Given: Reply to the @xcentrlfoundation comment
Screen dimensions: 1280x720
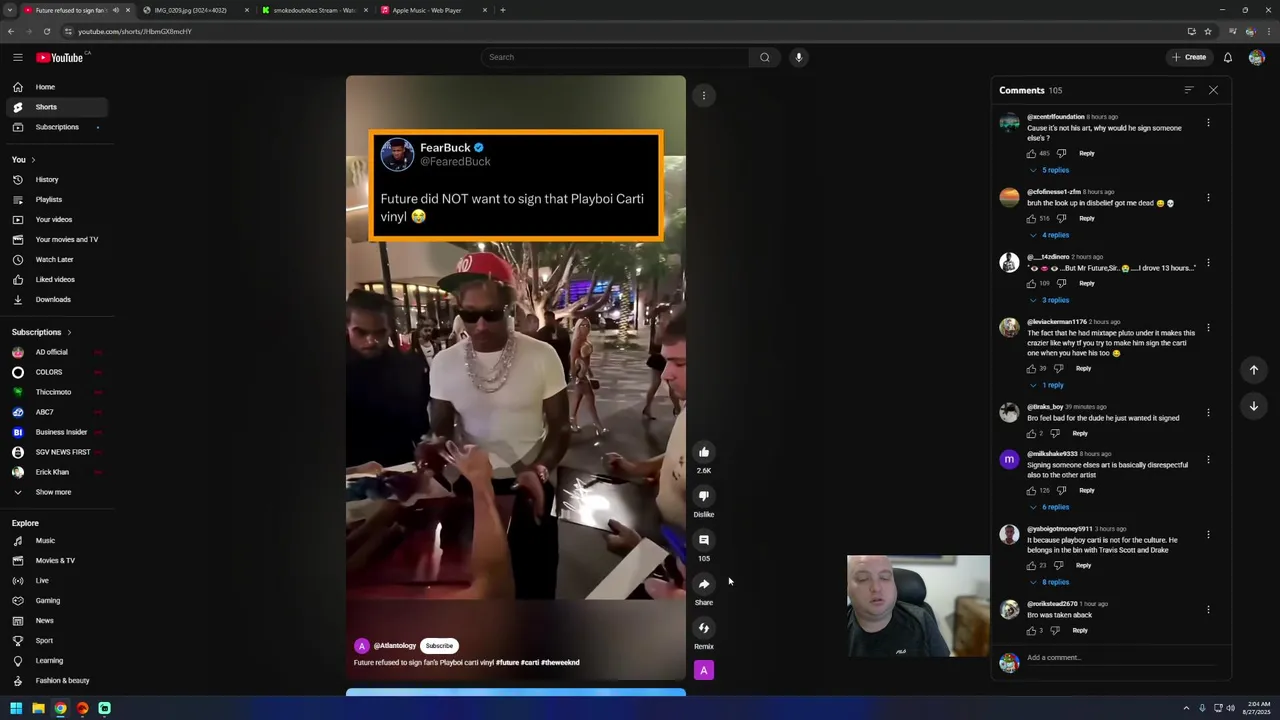Looking at the screenshot, I should (x=1087, y=153).
